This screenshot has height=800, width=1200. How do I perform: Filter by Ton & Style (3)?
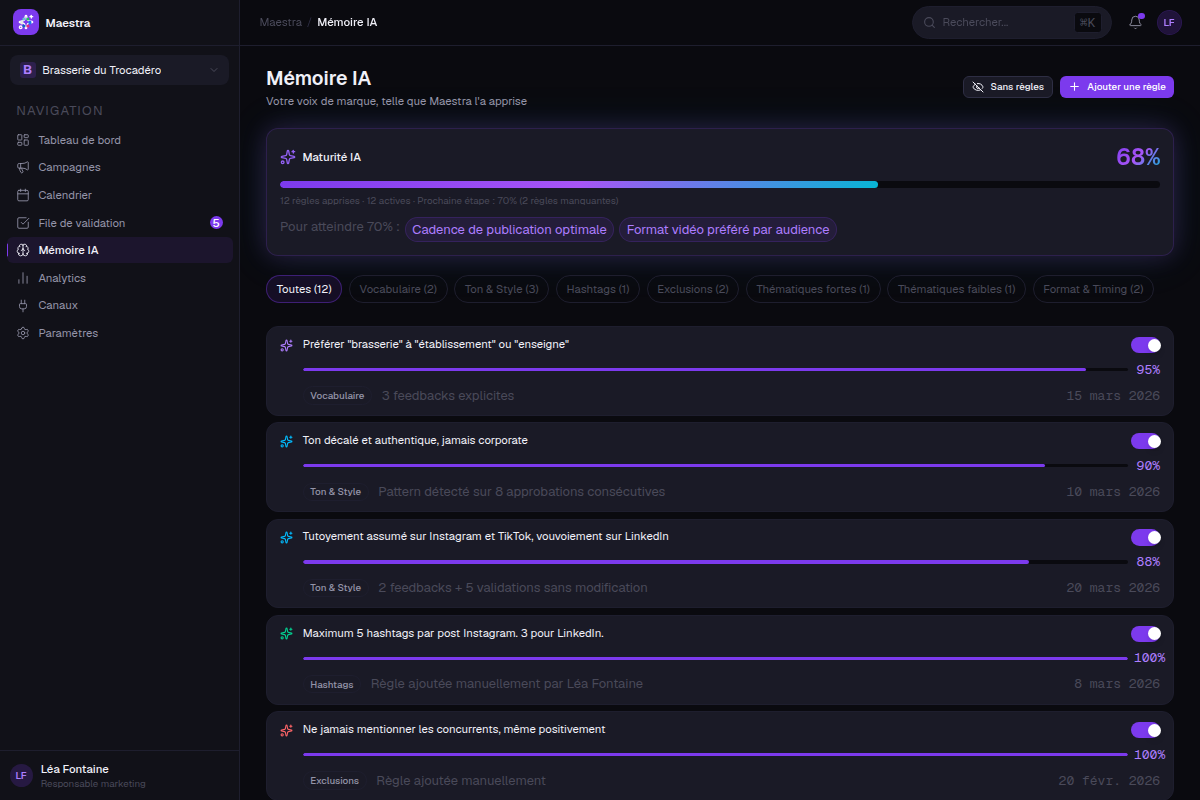[x=502, y=289]
